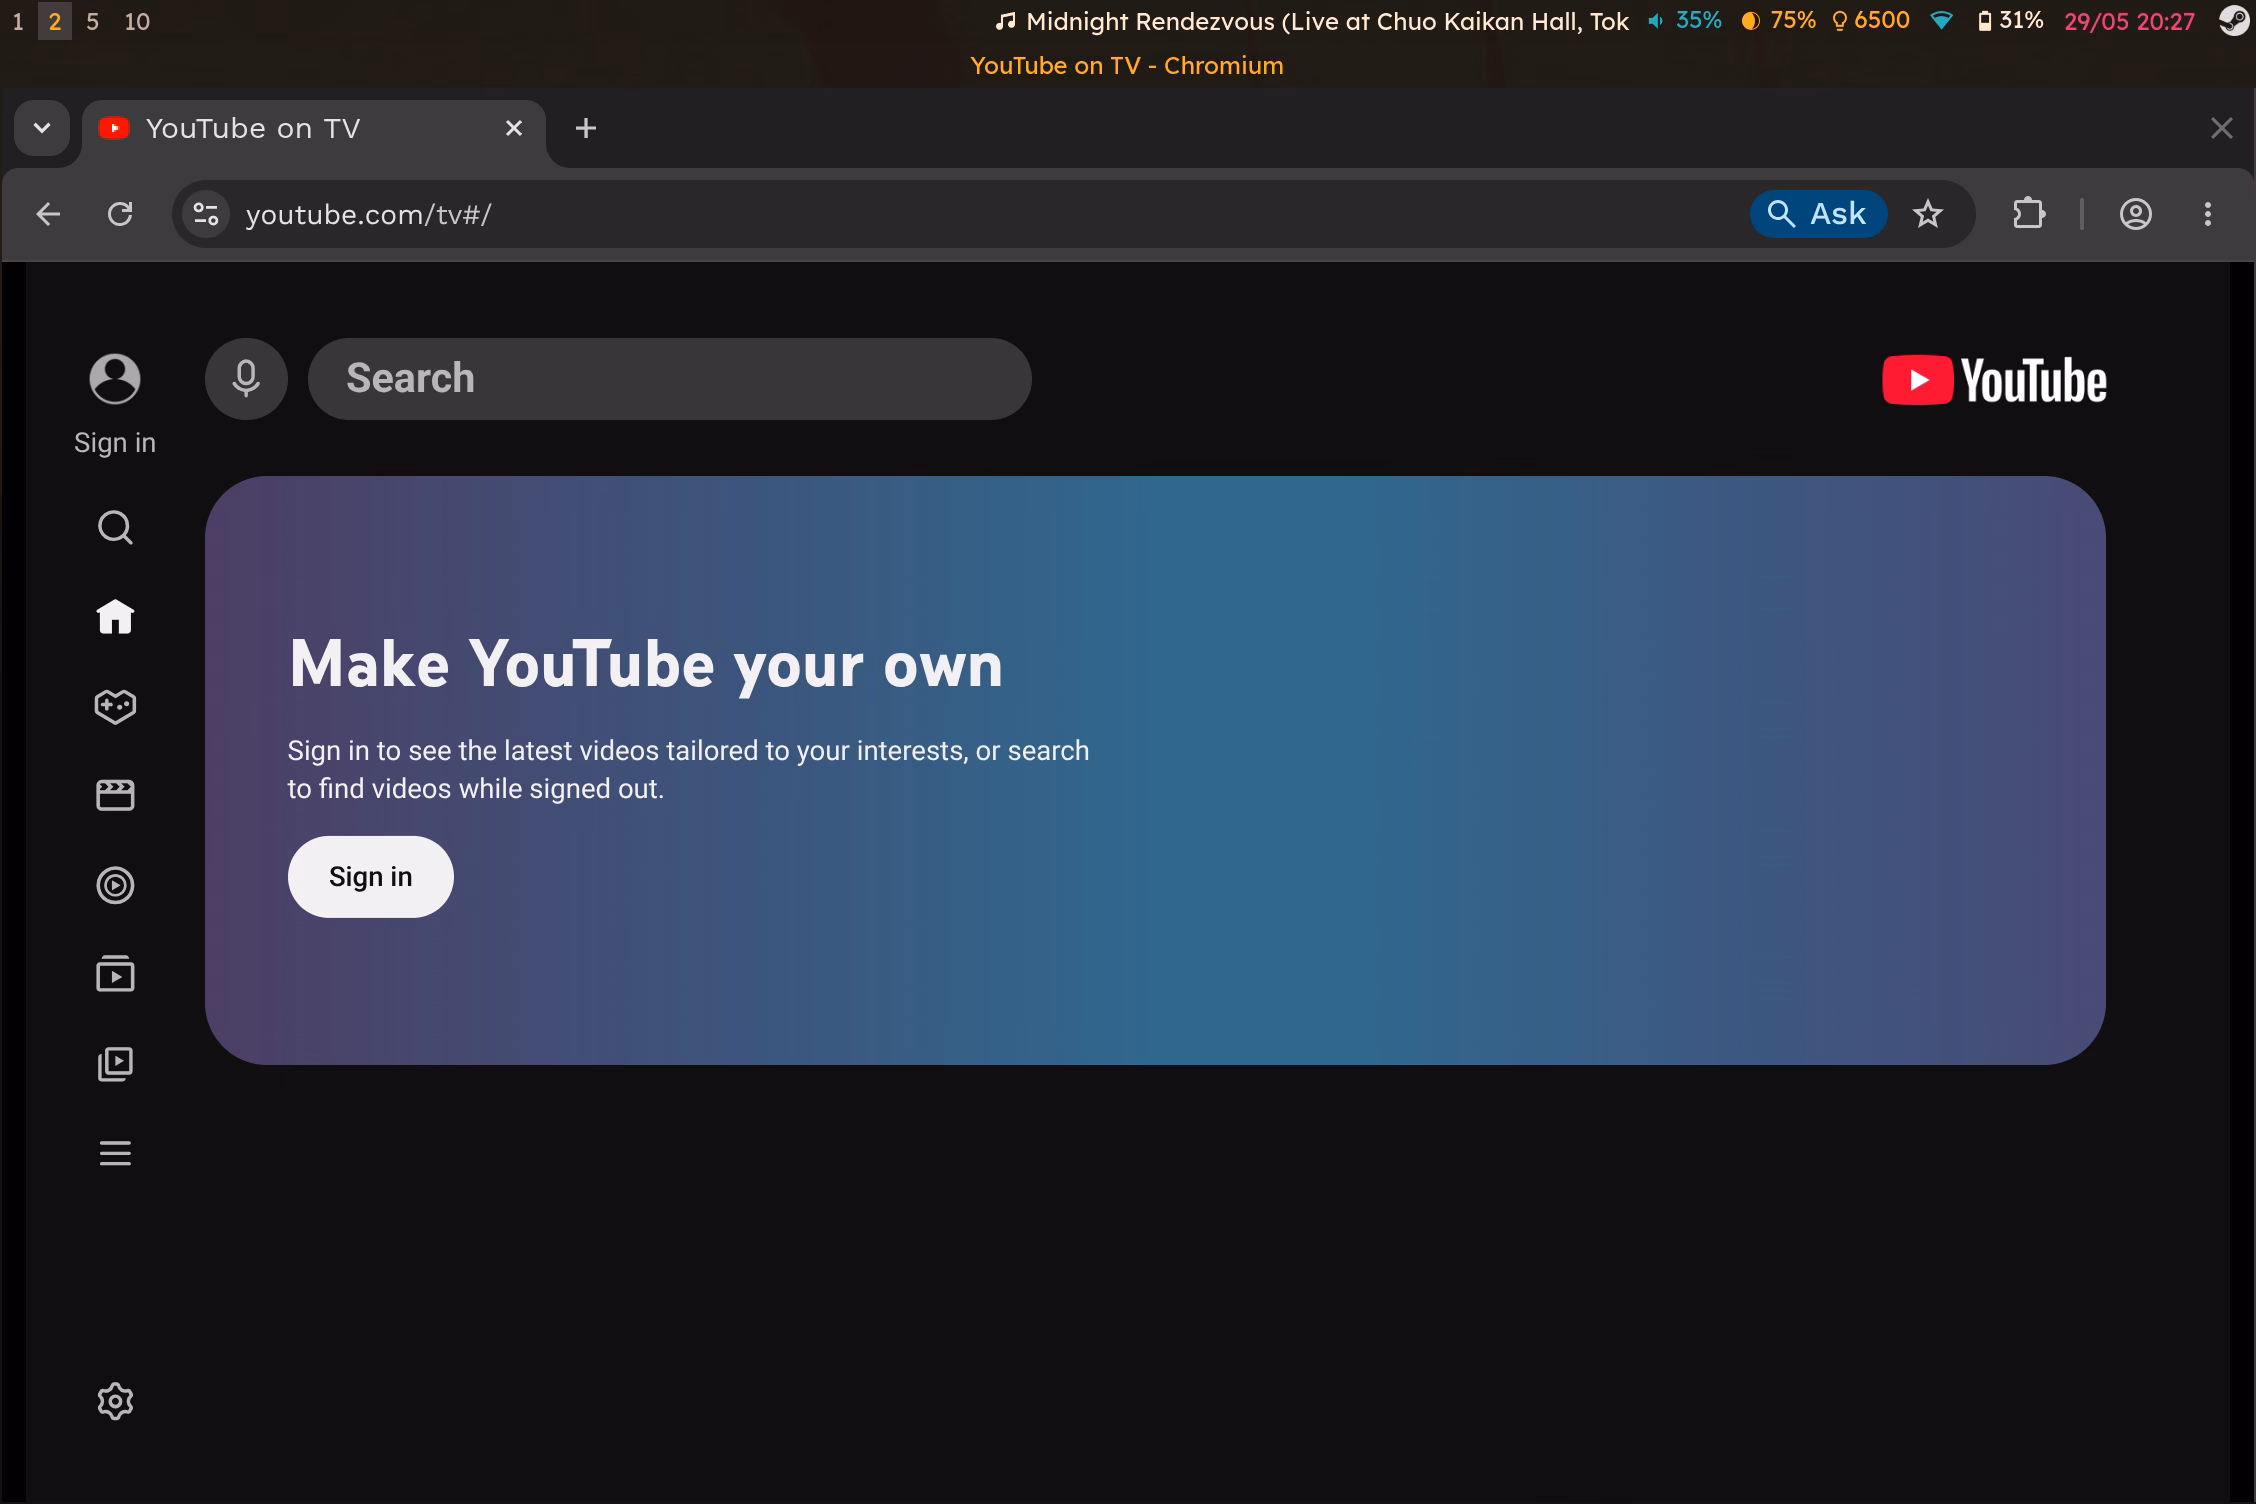Open Library icon in the sidebar
Screen dimensions: 2256x1504
[x=115, y=1064]
